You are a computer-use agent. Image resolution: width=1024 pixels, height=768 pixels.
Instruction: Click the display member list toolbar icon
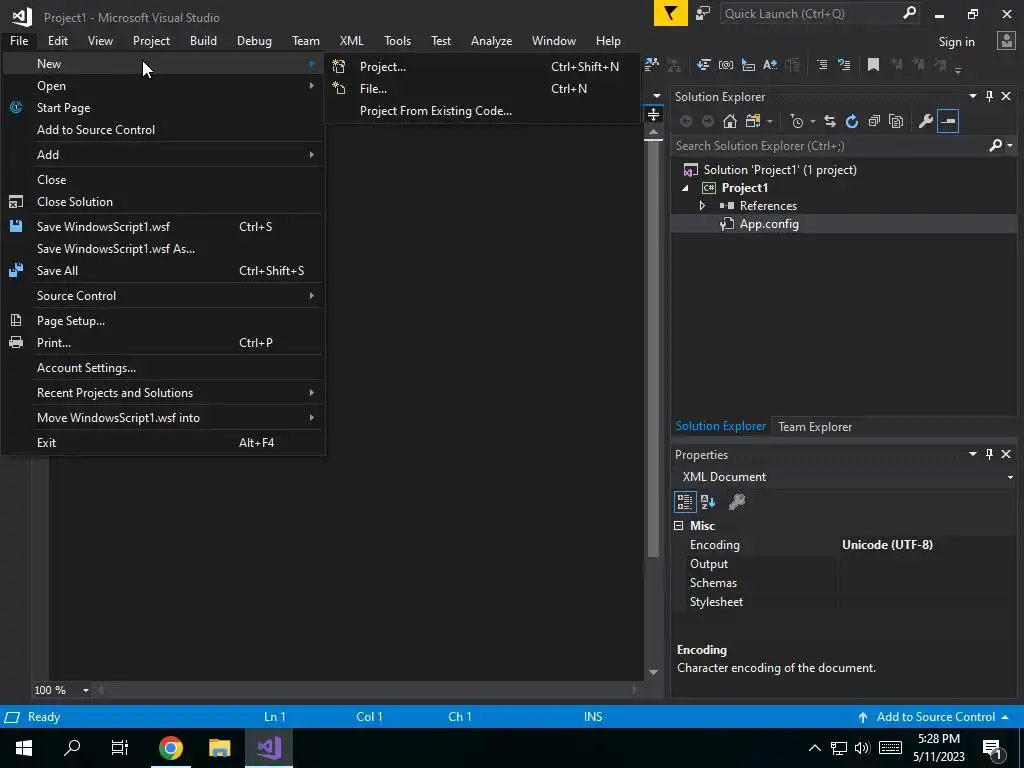click(x=703, y=65)
